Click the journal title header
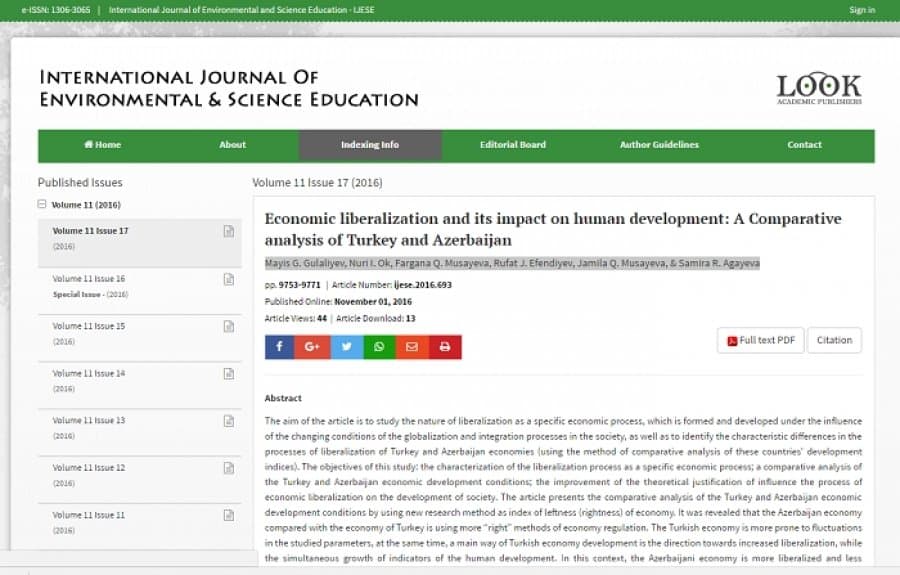This screenshot has height=575, width=900. point(229,88)
